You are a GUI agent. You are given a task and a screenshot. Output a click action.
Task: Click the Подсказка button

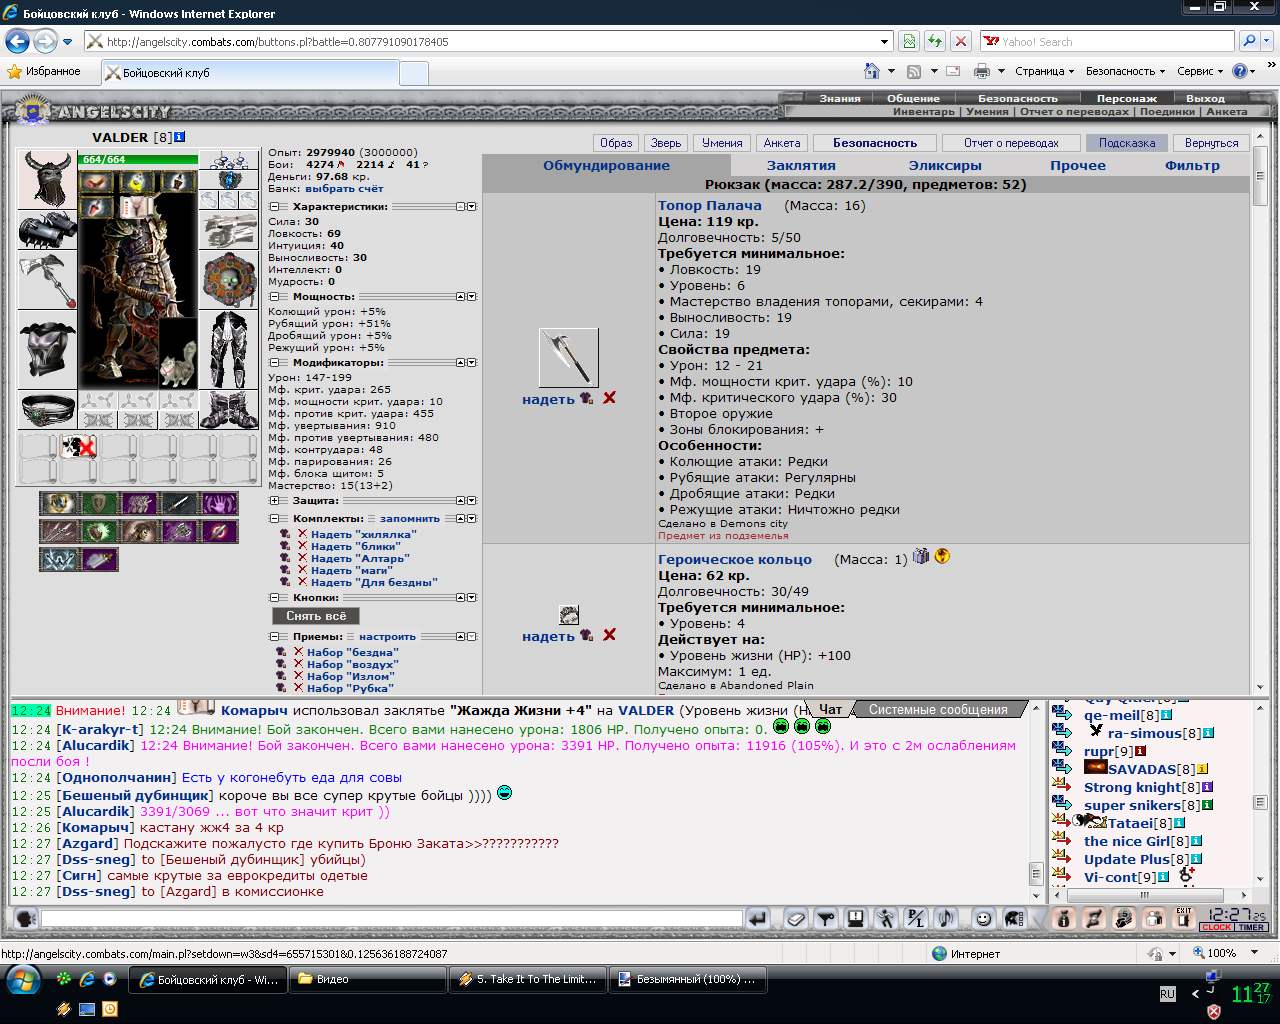(1127, 143)
